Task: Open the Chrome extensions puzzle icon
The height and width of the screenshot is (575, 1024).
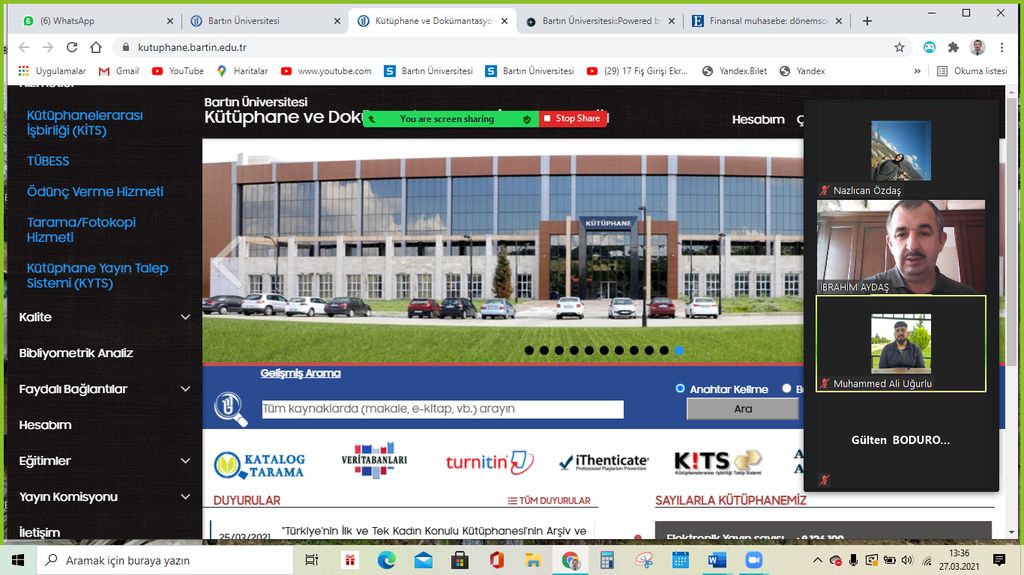Action: (953, 47)
